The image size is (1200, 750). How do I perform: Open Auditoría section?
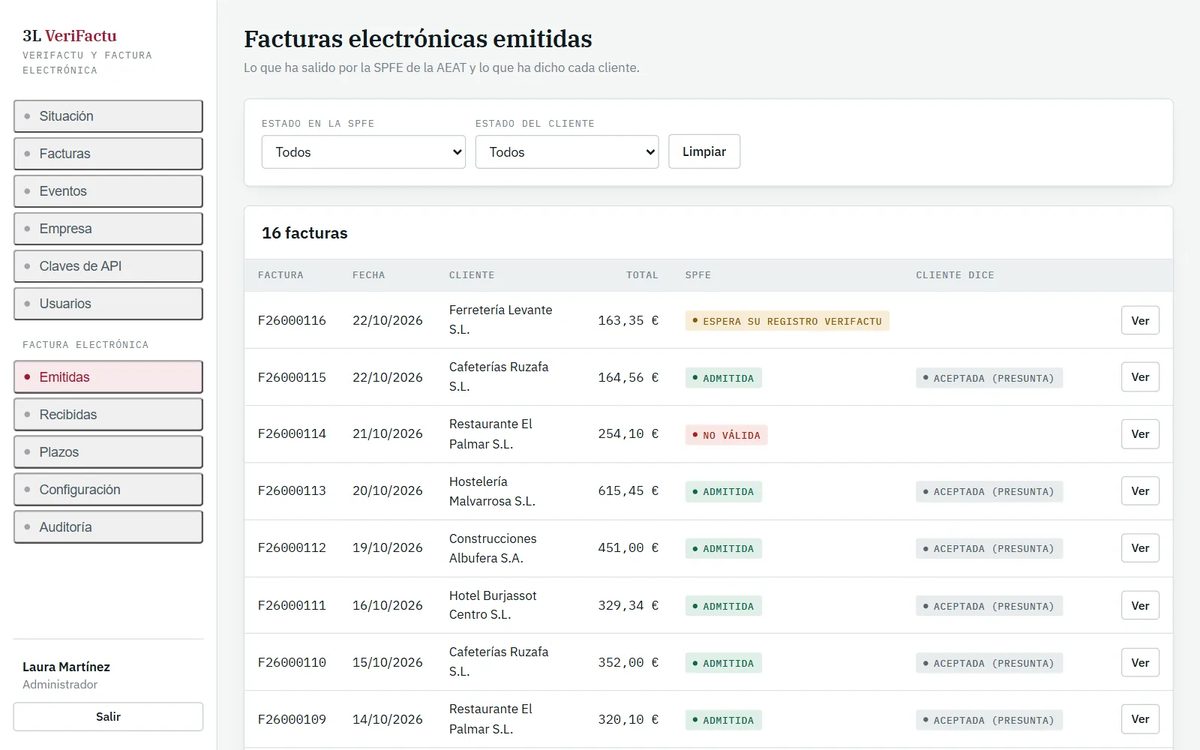(x=108, y=527)
